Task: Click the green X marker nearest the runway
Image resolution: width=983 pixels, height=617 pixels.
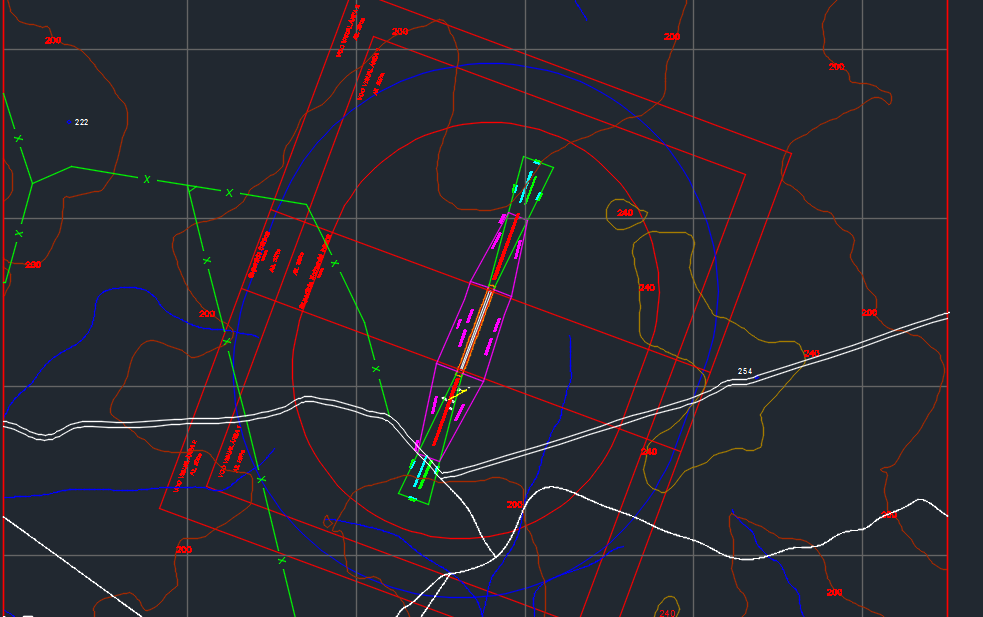Action: [376, 369]
